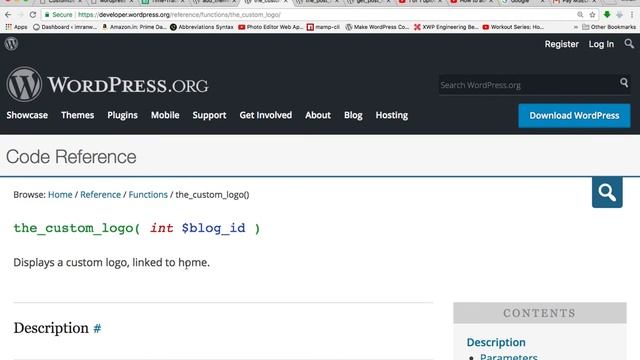
Task: Open the Other Bookmarks folder
Action: coord(609,27)
